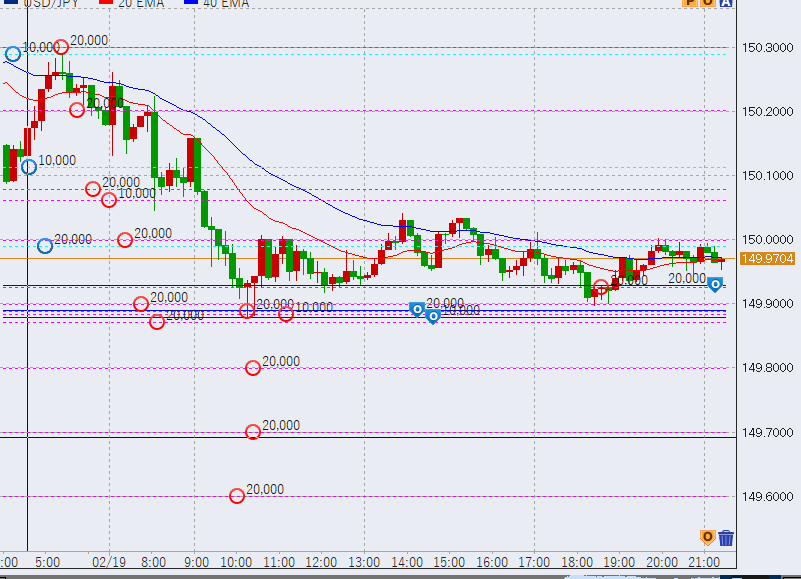Image resolution: width=801 pixels, height=579 pixels.
Task: Select the red circle marker at the 149.7000 level
Action: click(x=253, y=432)
